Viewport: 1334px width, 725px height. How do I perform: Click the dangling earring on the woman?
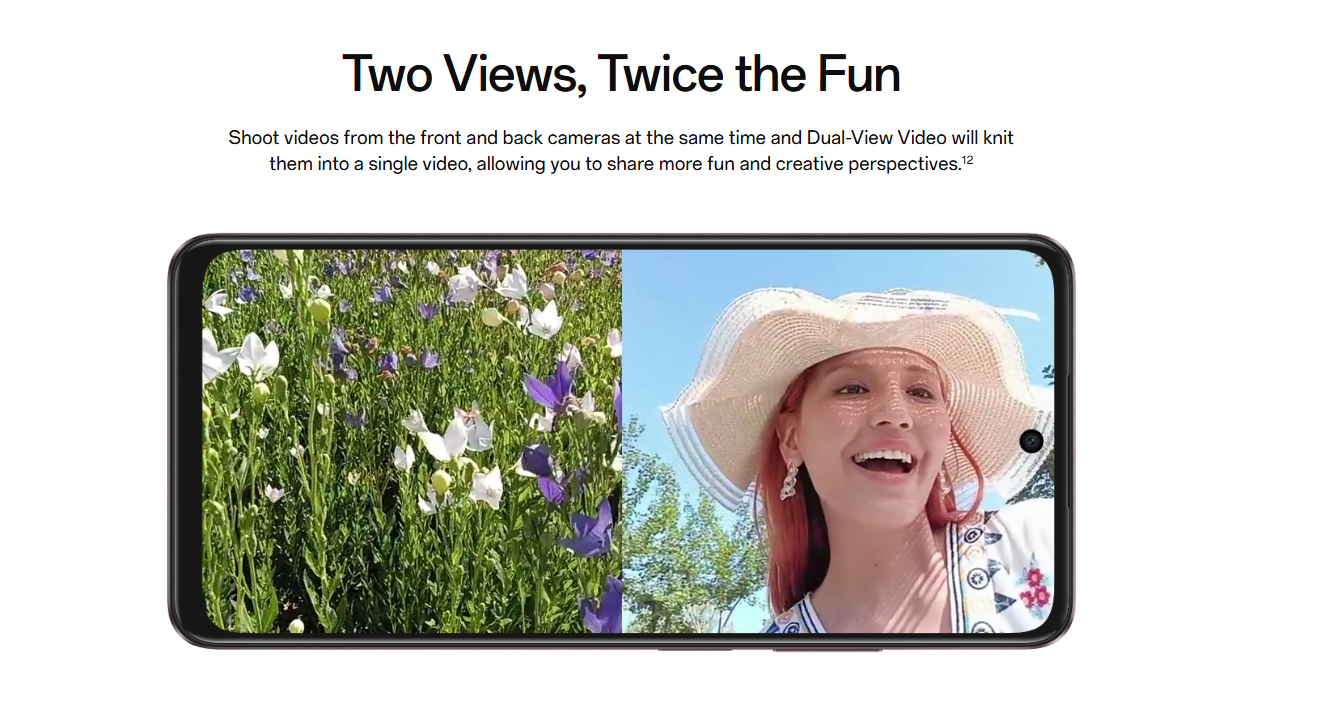coord(790,480)
